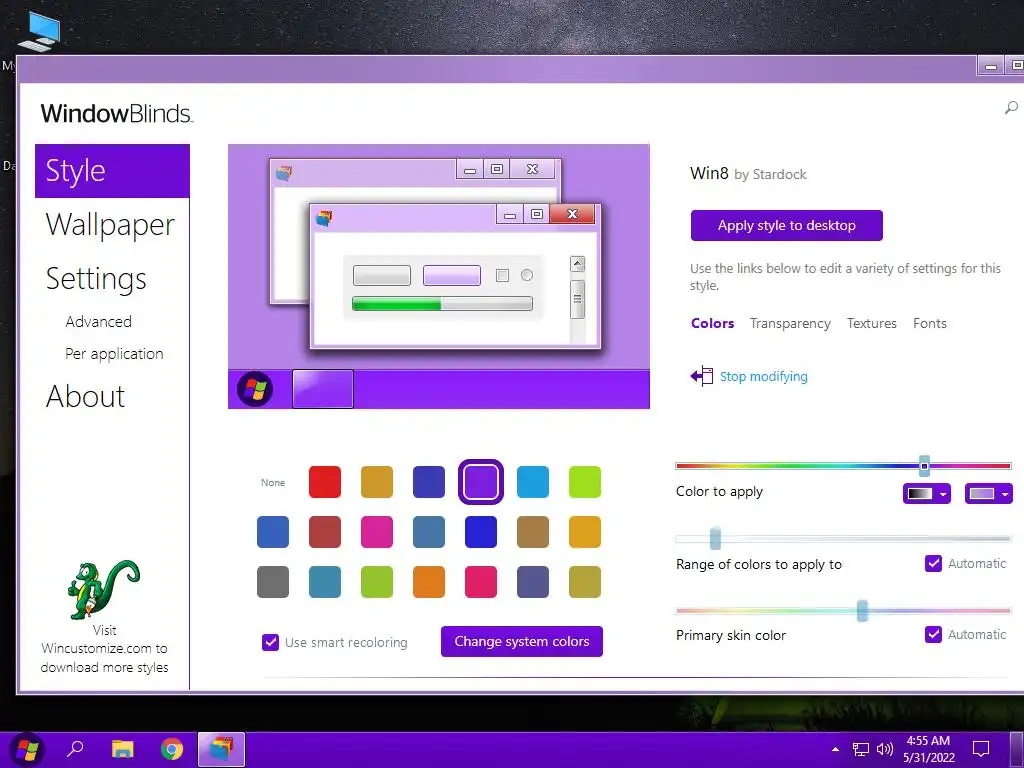Visit Wincustomize.com download link

(x=104, y=648)
